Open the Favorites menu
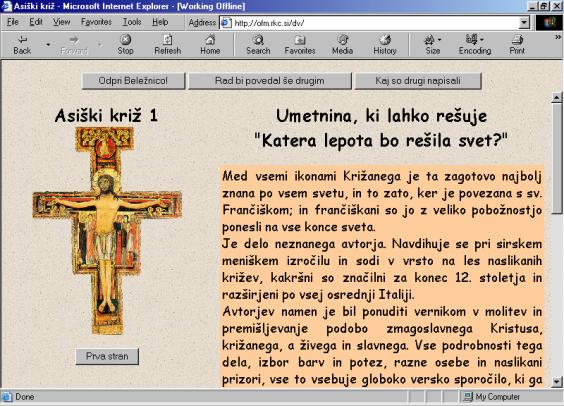Viewport: 564px width, 406px height. pyautogui.click(x=96, y=22)
